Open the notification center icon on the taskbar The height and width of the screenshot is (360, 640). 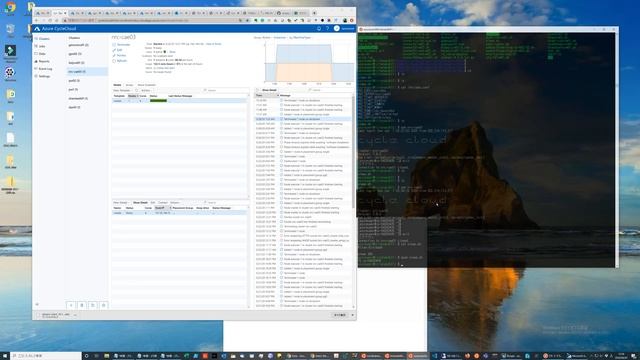click(x=633, y=356)
